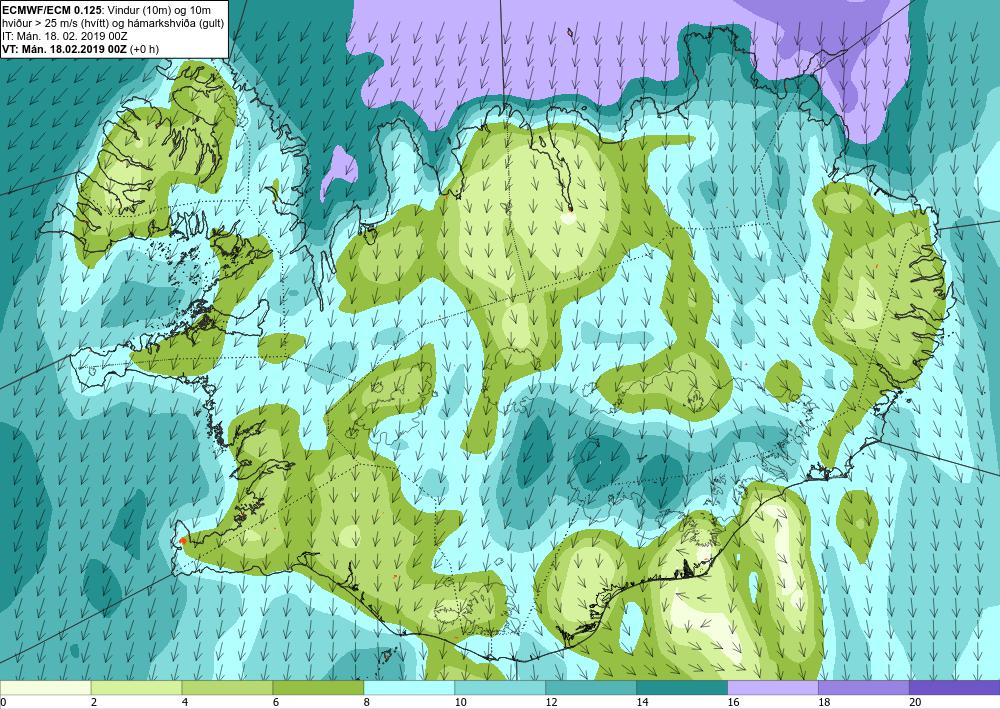Click the 'VT: Mán. 18.02.2019 00Z' valid-time line
This screenshot has width=1000, height=709.
click(66, 49)
